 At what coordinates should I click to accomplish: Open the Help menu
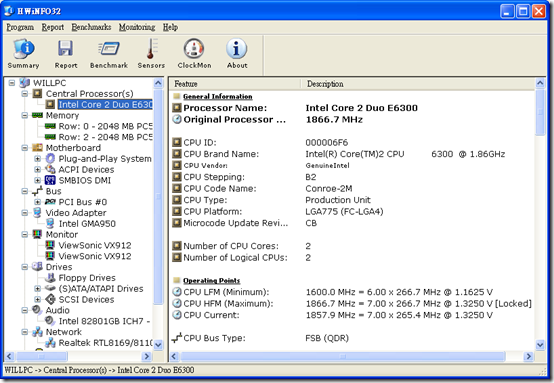coord(170,27)
